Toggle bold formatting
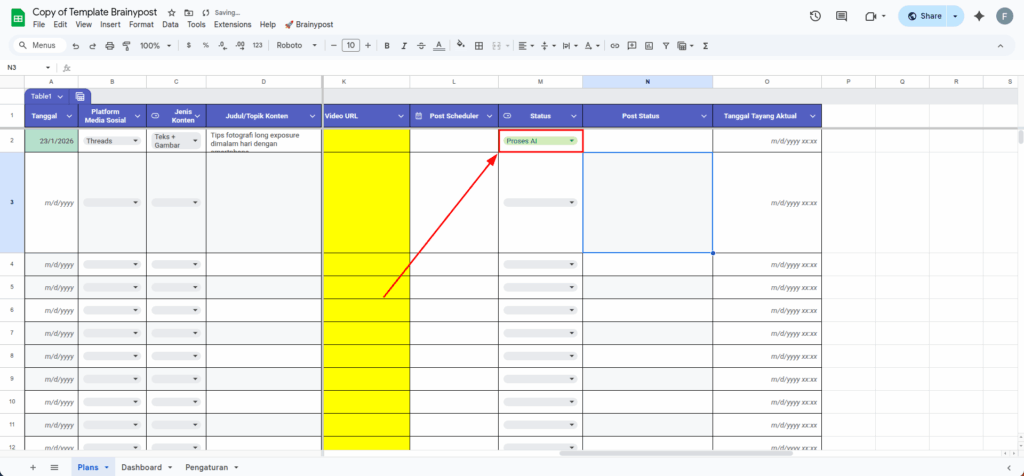Image resolution: width=1024 pixels, height=476 pixels. coord(387,46)
